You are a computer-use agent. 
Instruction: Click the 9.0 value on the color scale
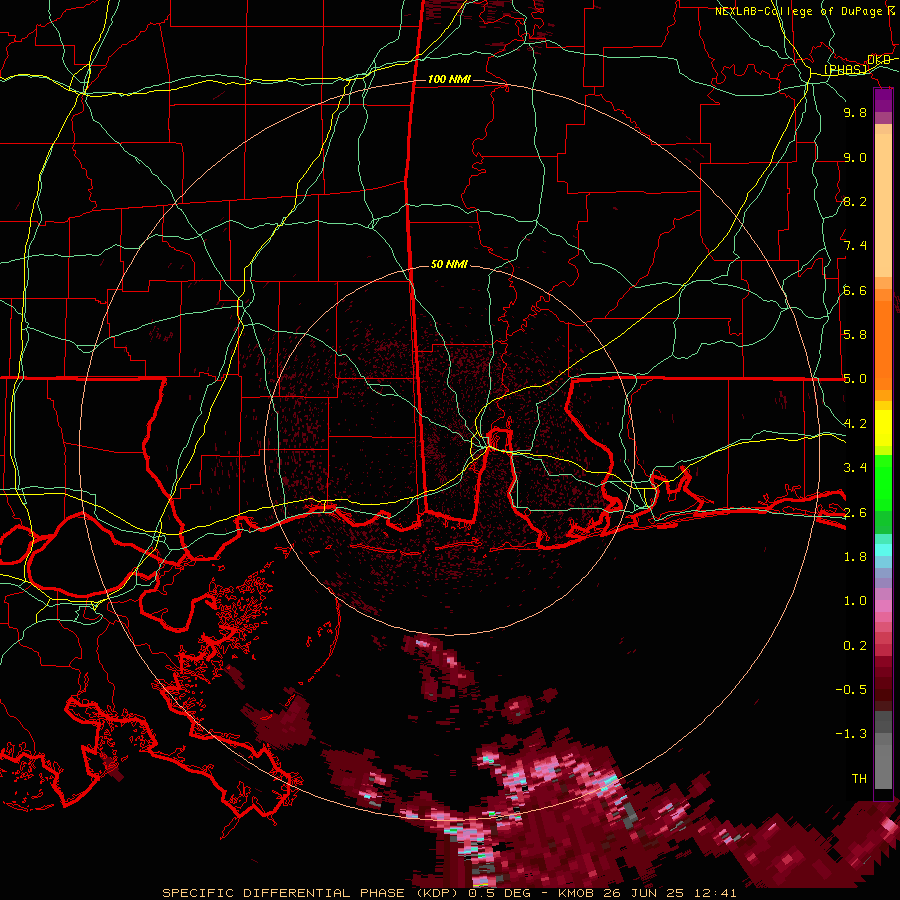click(855, 157)
